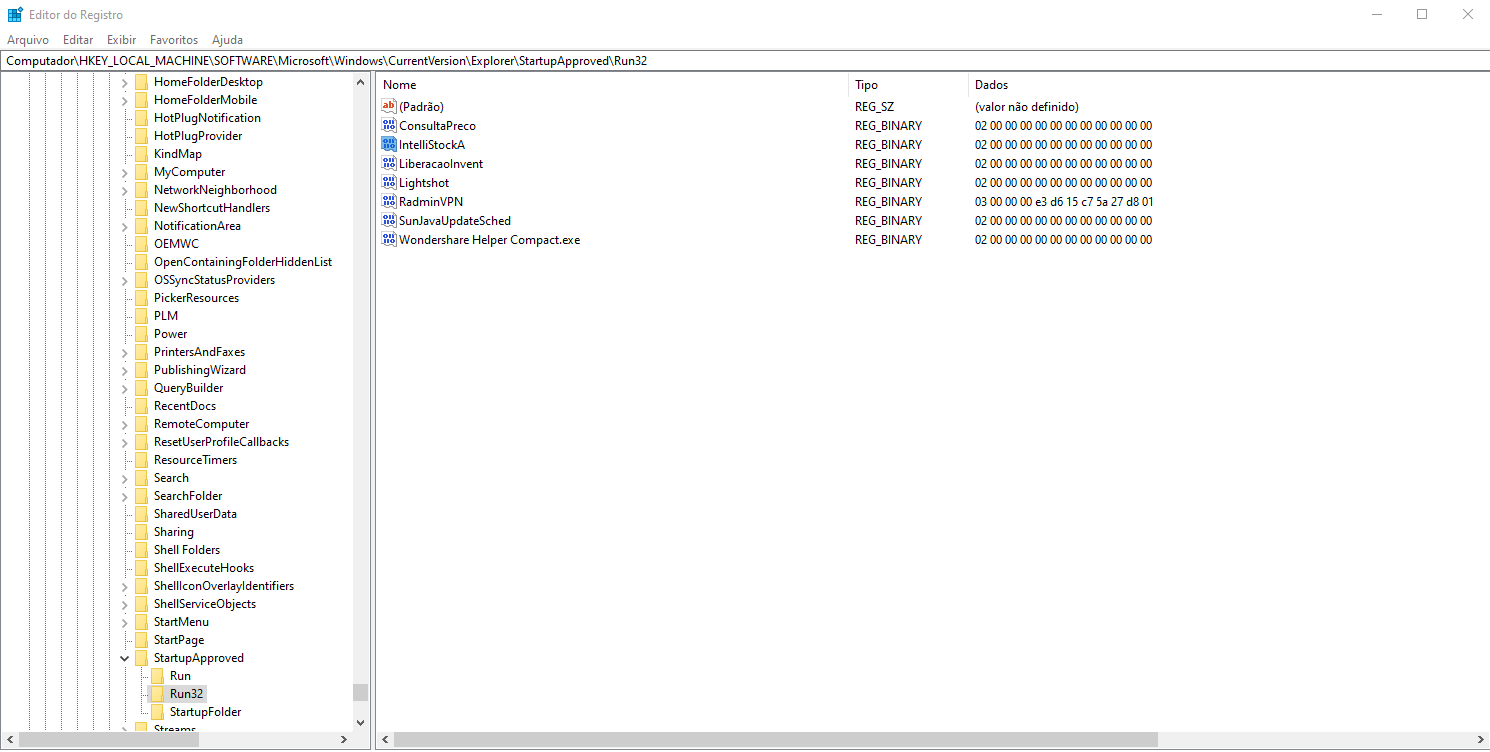Image resolution: width=1490 pixels, height=752 pixels.
Task: Open the Favoritos menu
Action: pos(174,40)
